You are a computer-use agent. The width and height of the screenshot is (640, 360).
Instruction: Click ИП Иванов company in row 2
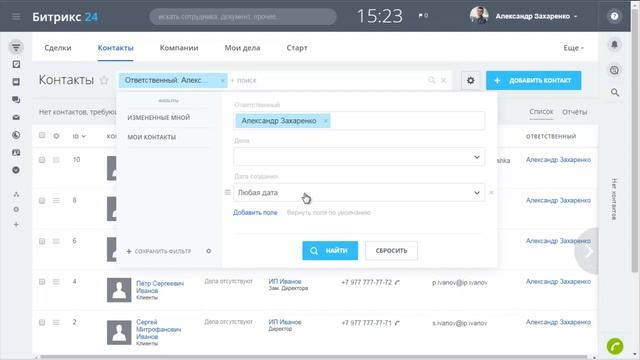coord(285,322)
